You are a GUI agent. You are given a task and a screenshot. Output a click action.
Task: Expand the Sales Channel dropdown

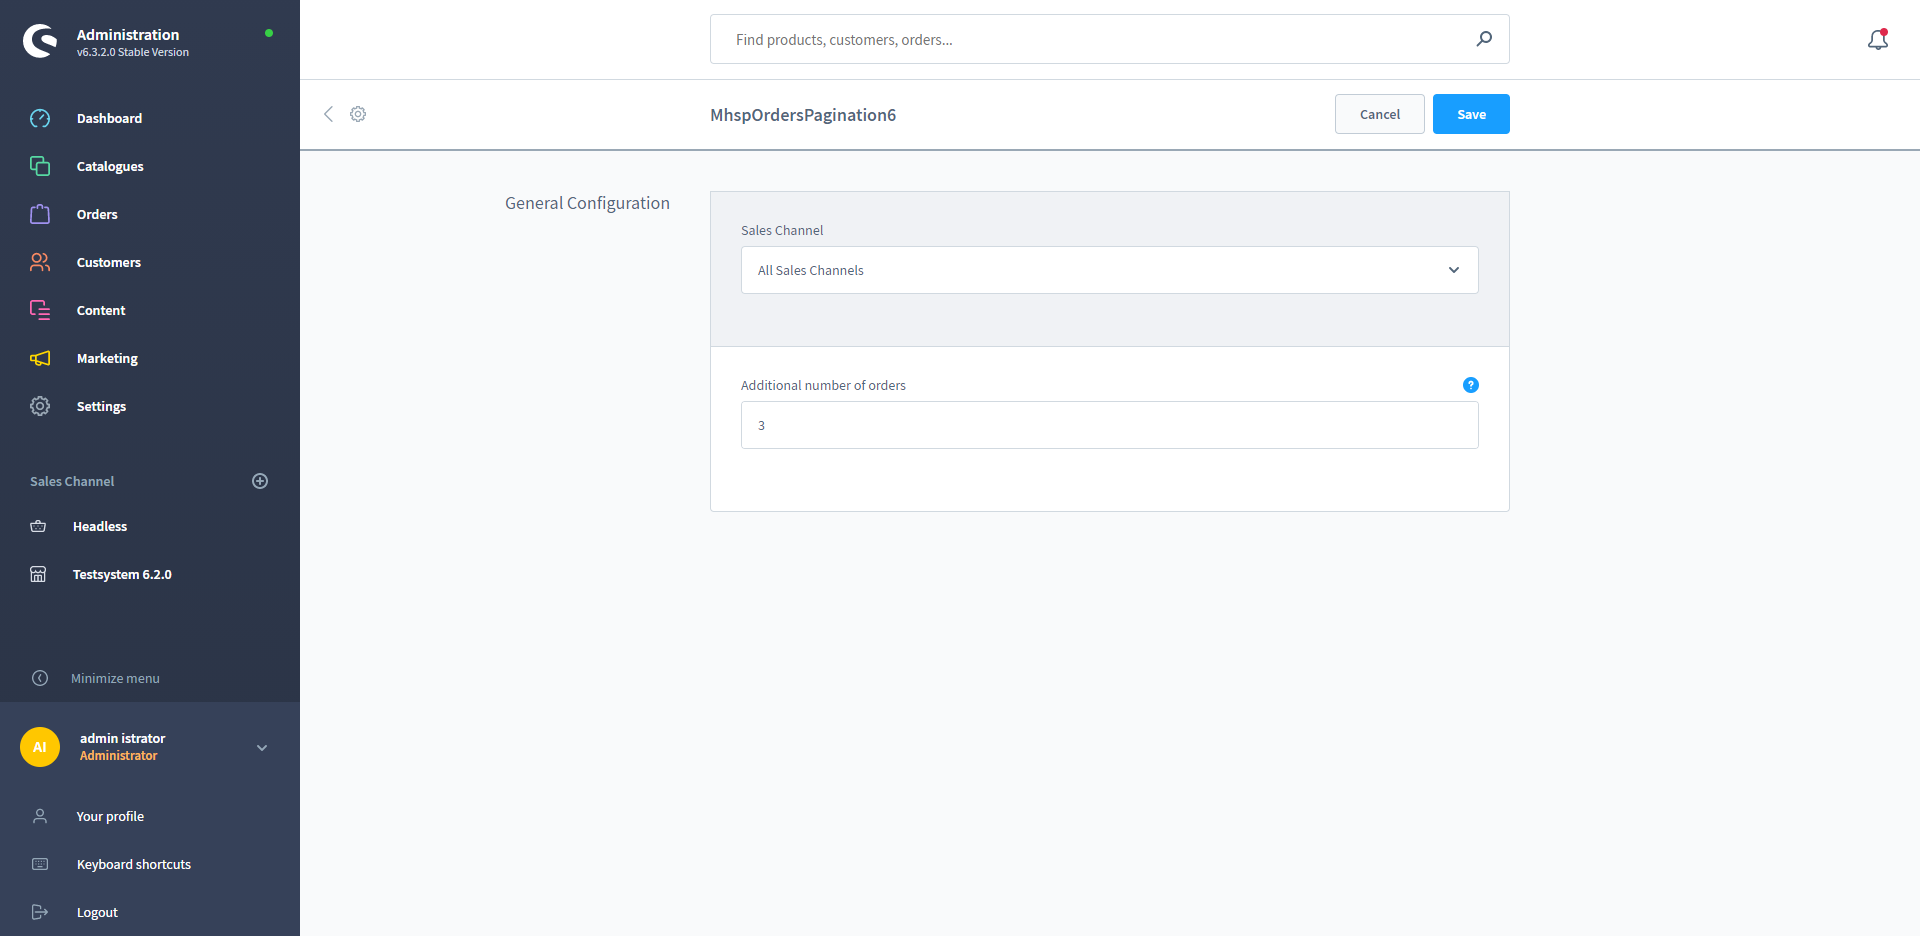[1109, 270]
